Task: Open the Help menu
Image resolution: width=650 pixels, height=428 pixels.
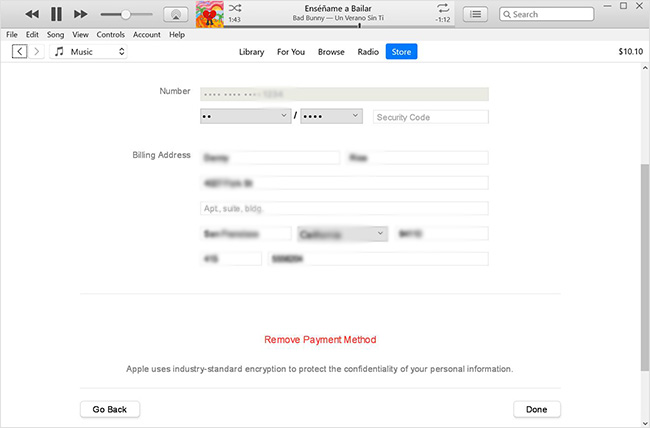Action: (x=177, y=35)
